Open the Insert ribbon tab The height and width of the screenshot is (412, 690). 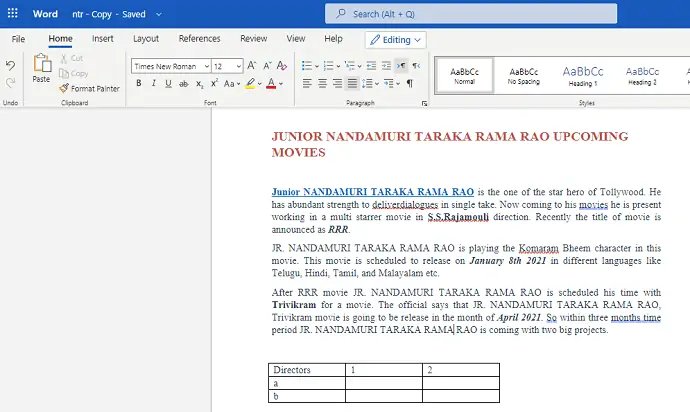(x=102, y=39)
